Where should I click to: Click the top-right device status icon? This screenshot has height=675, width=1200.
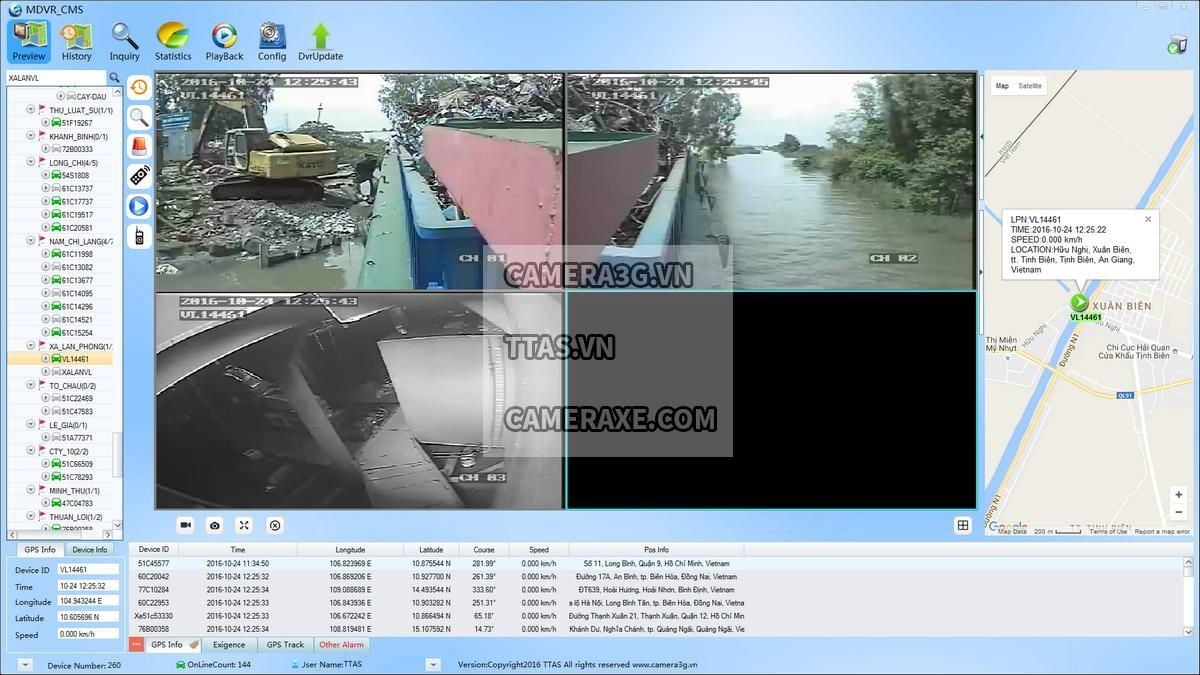(x=1177, y=44)
